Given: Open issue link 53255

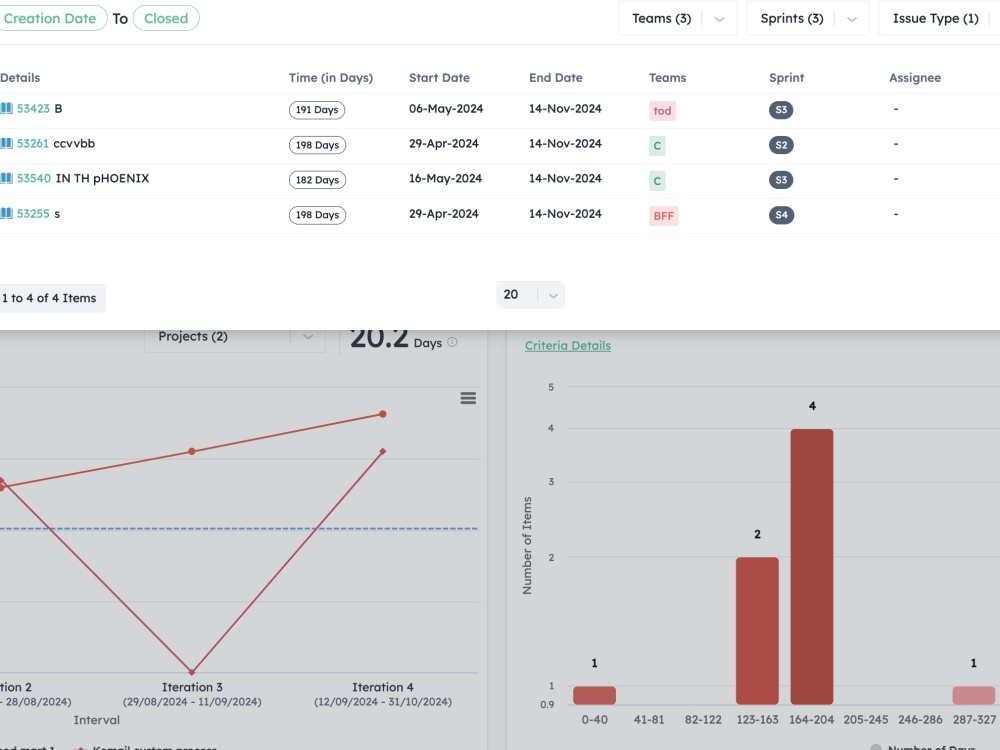Looking at the screenshot, I should (33, 214).
